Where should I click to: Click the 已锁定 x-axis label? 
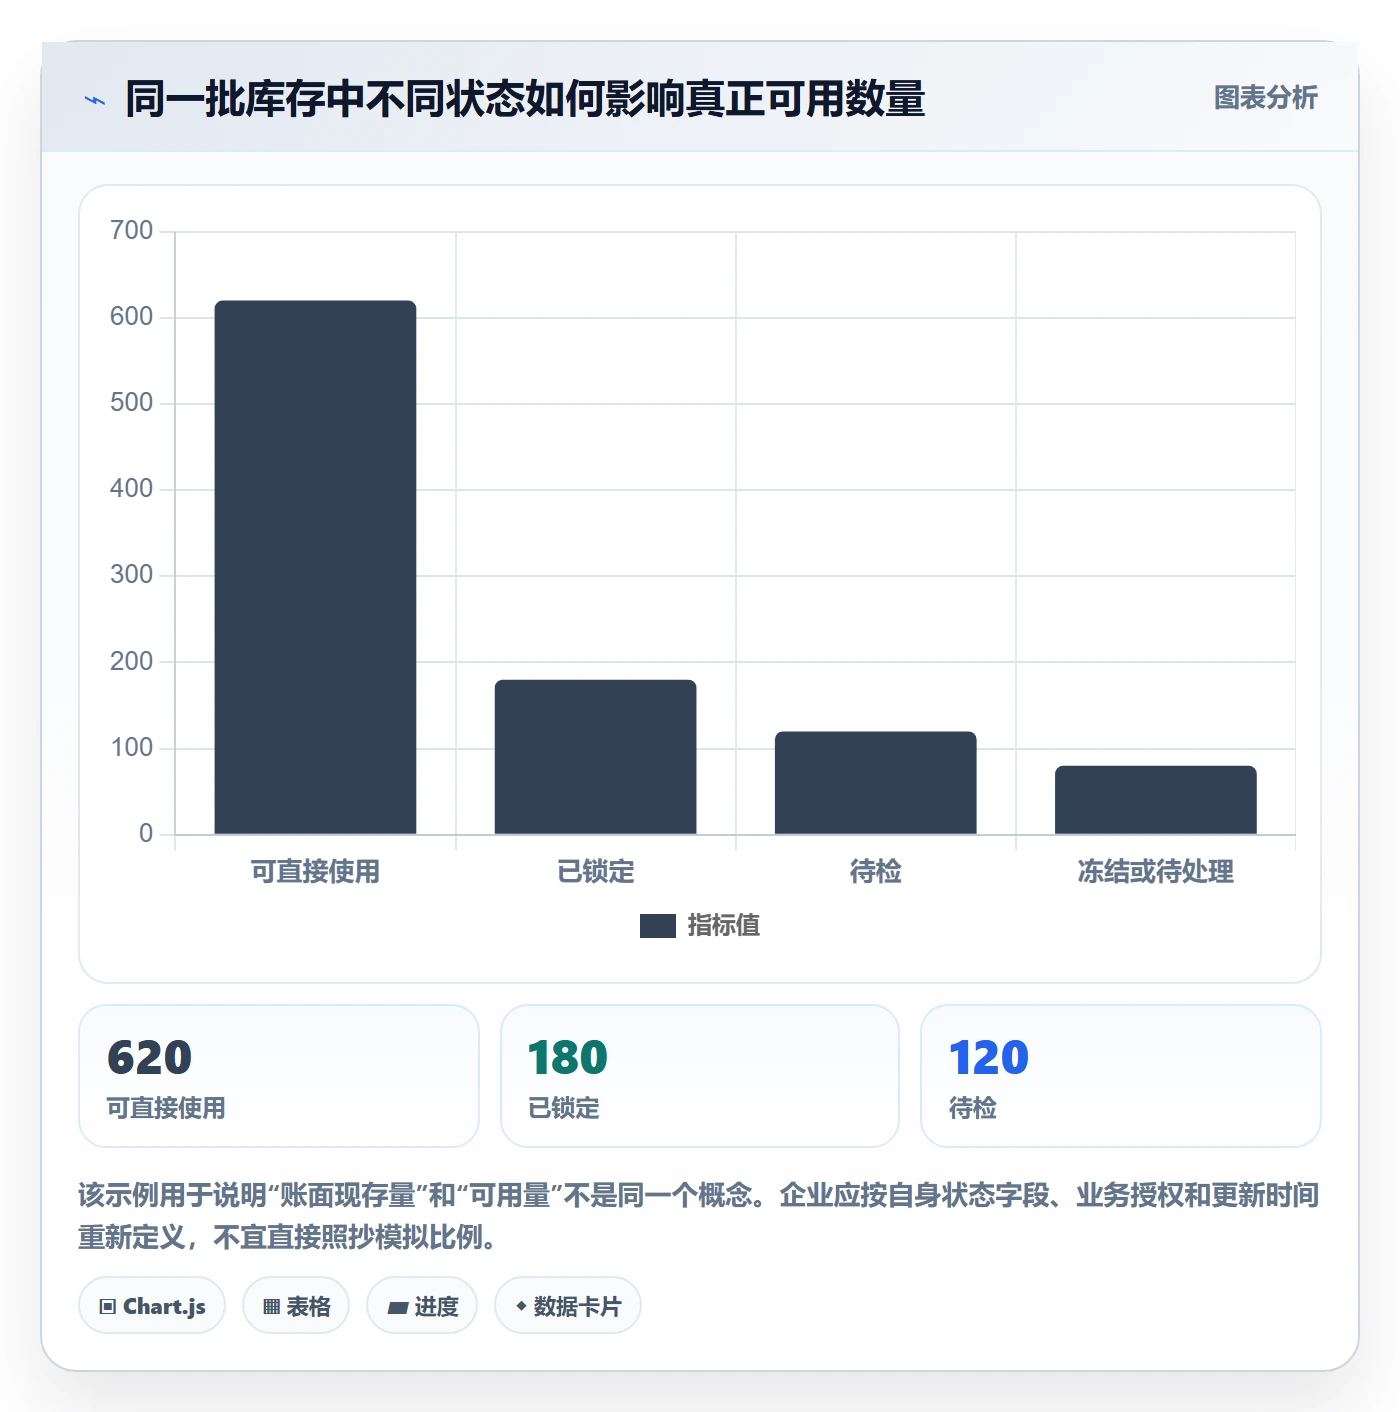595,872
